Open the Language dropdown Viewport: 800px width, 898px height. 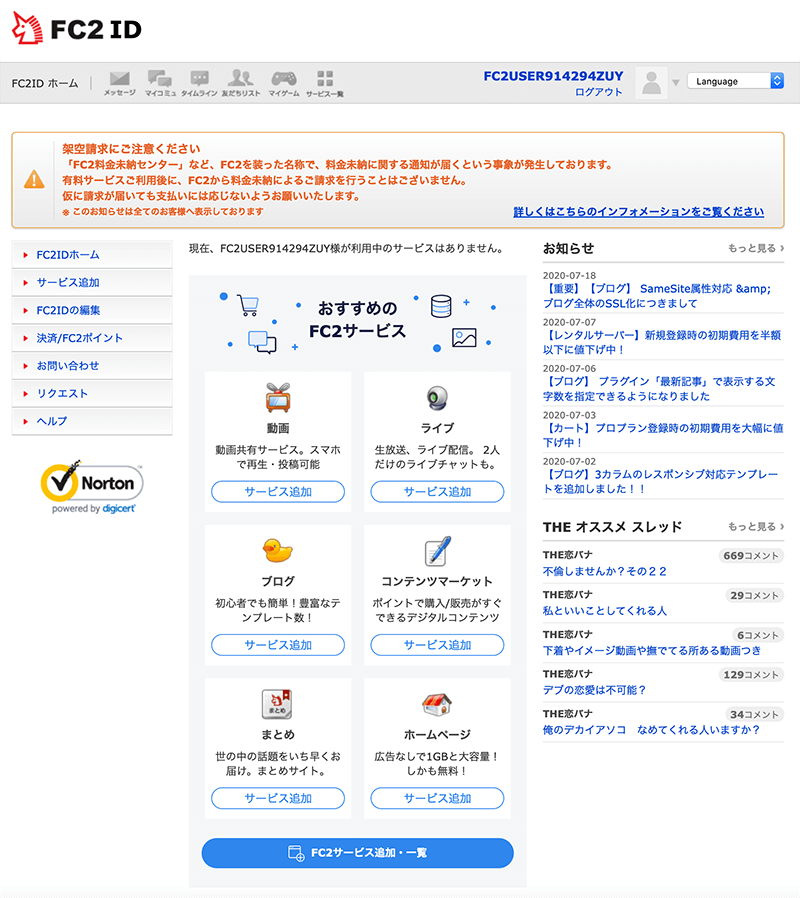735,81
